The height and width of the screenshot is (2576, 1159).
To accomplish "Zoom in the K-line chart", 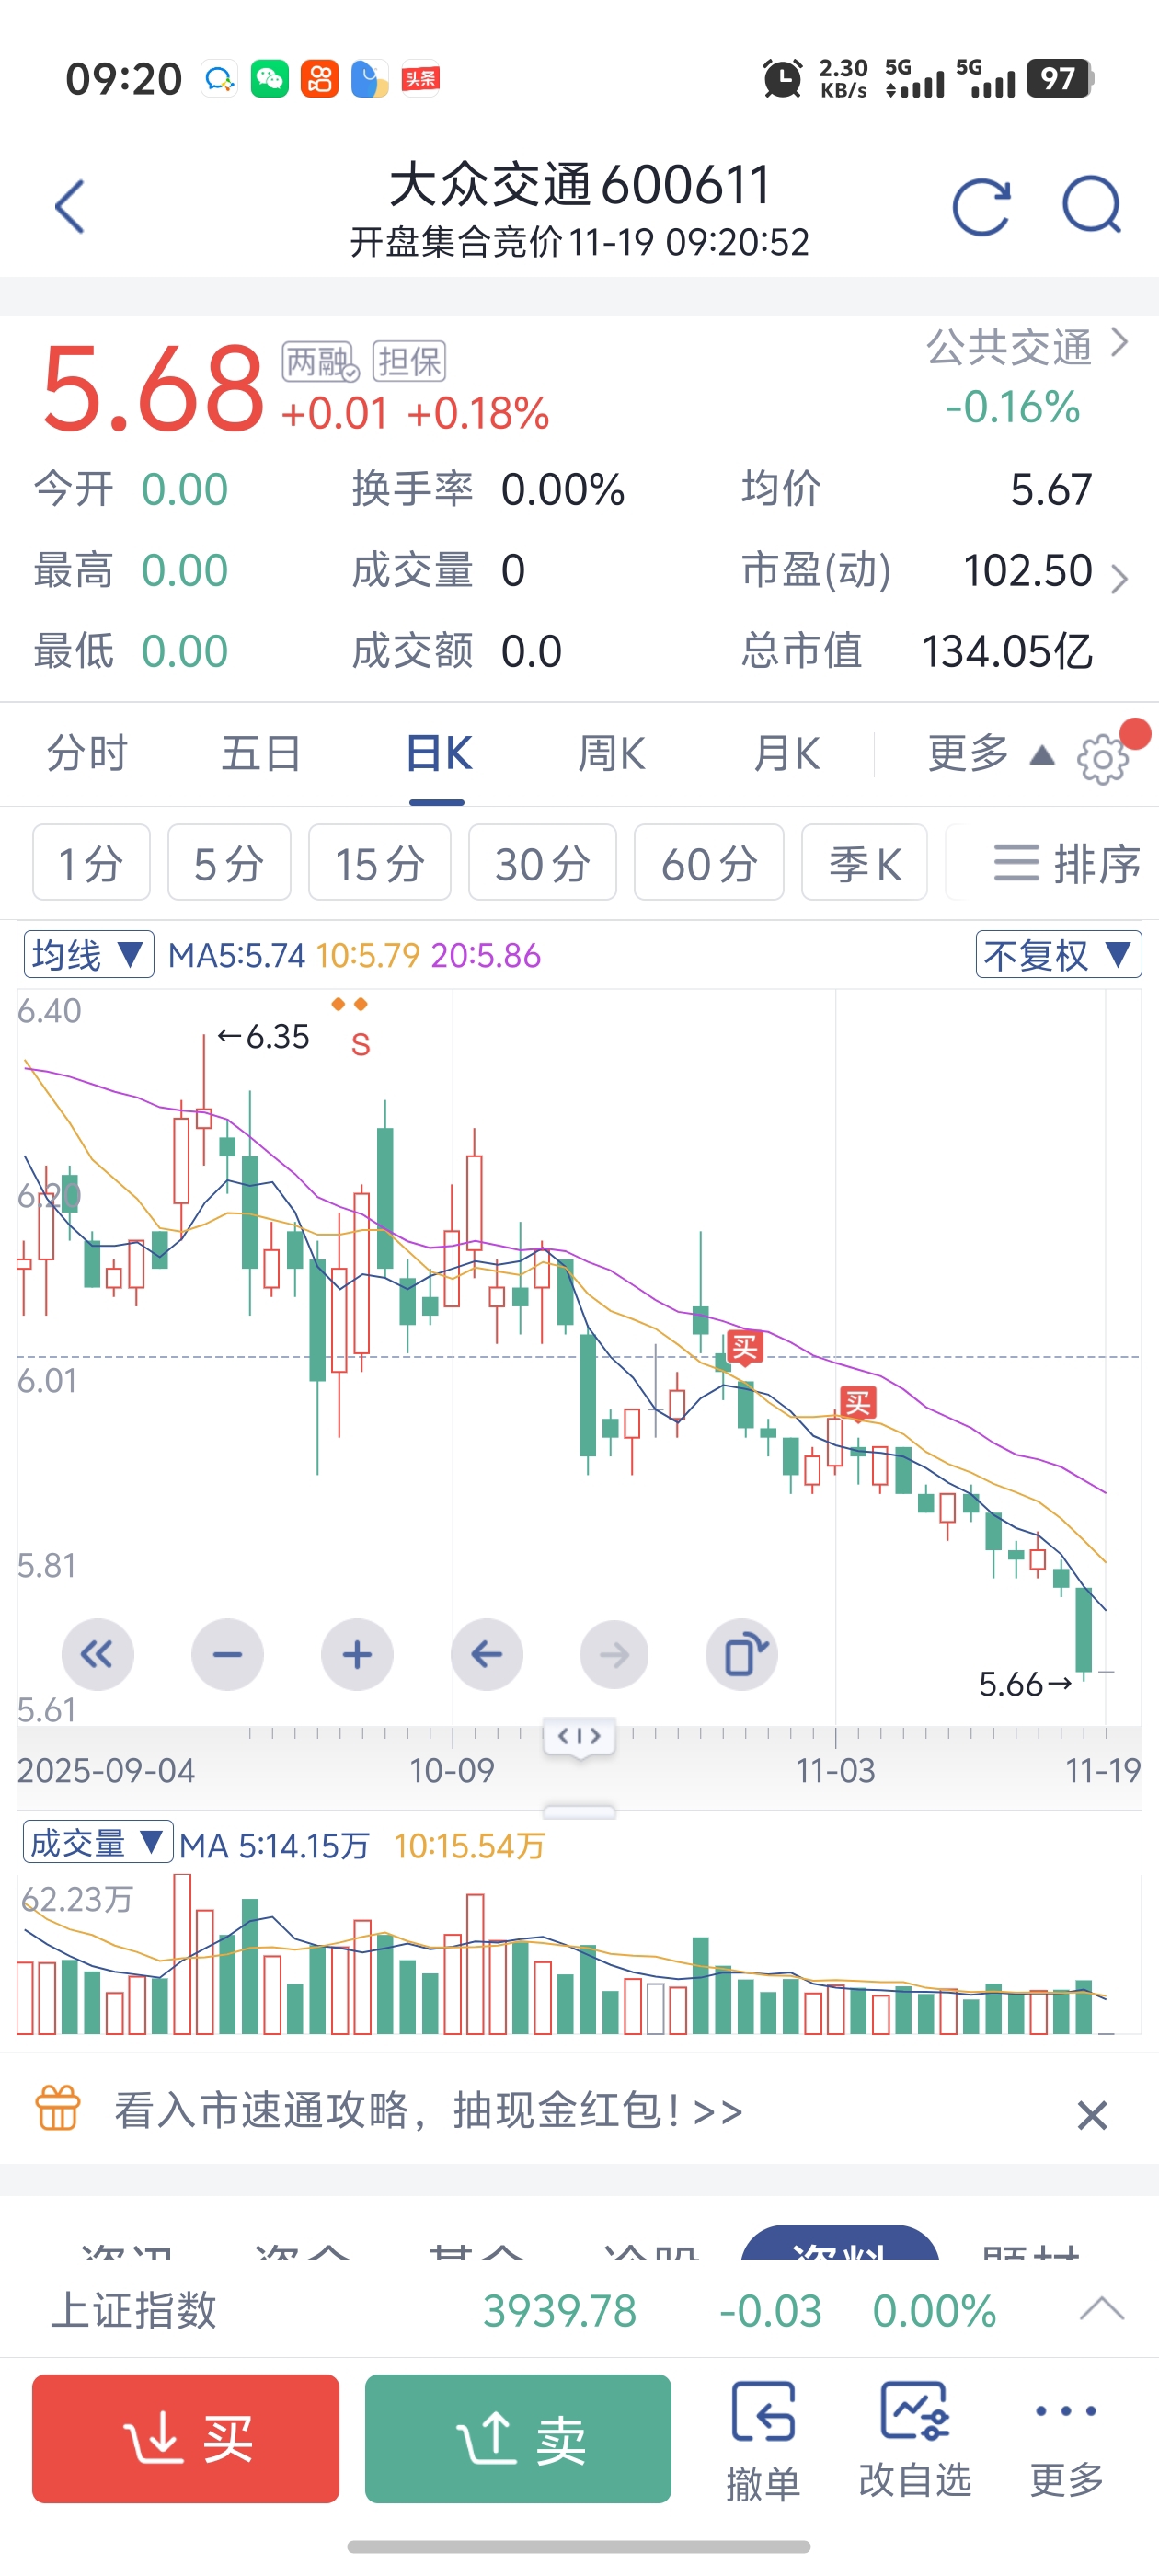I will pyautogui.click(x=357, y=1655).
